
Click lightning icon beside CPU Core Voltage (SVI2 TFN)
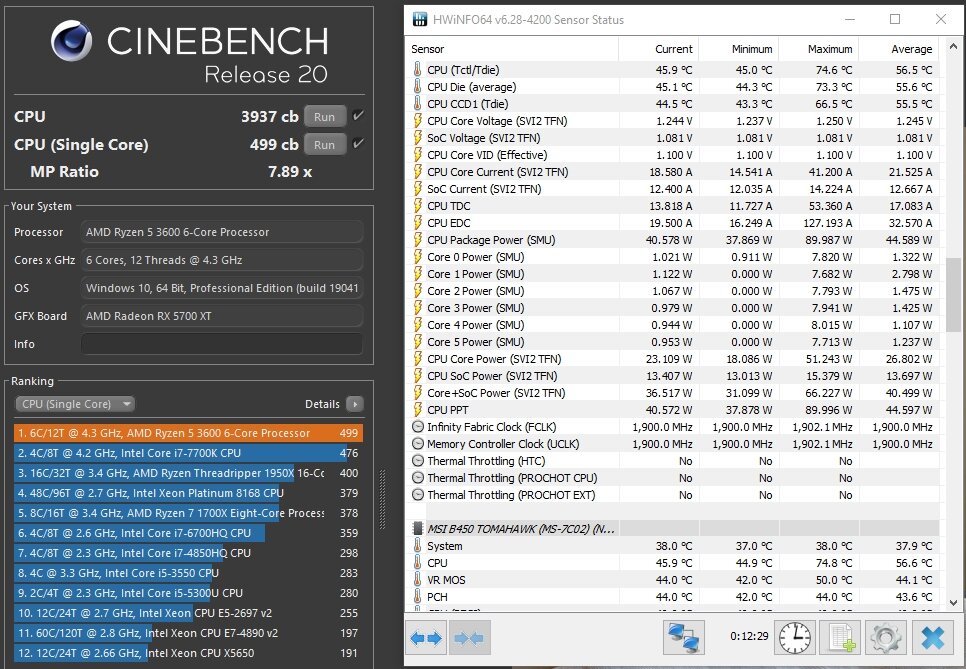point(417,121)
